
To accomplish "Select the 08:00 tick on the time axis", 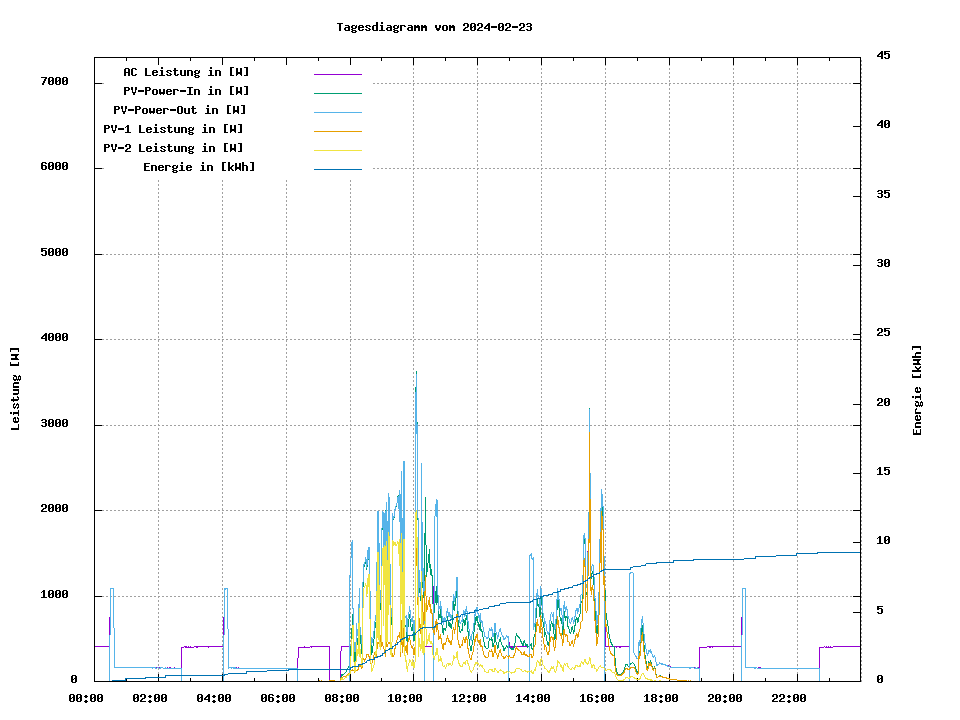I will click(x=342, y=699).
